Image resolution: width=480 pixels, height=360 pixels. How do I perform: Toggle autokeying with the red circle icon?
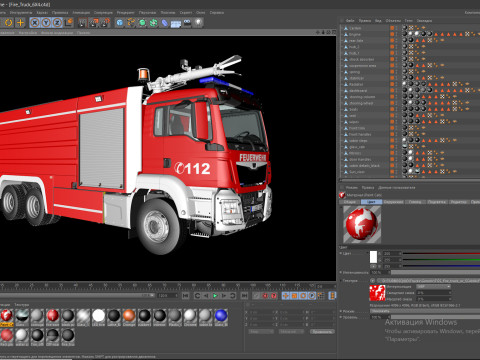(x=265, y=296)
